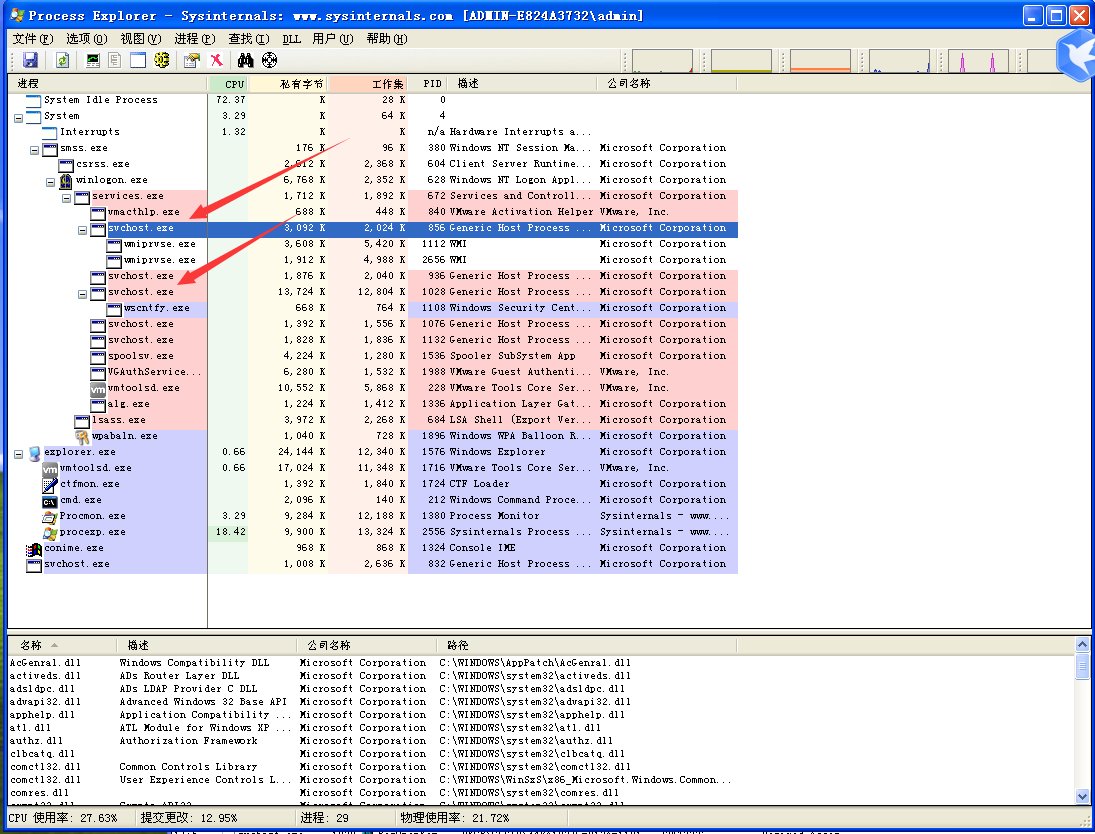Image resolution: width=1095 pixels, height=834 pixels.
Task: Click the red X Kill Process icon
Action: click(x=217, y=60)
